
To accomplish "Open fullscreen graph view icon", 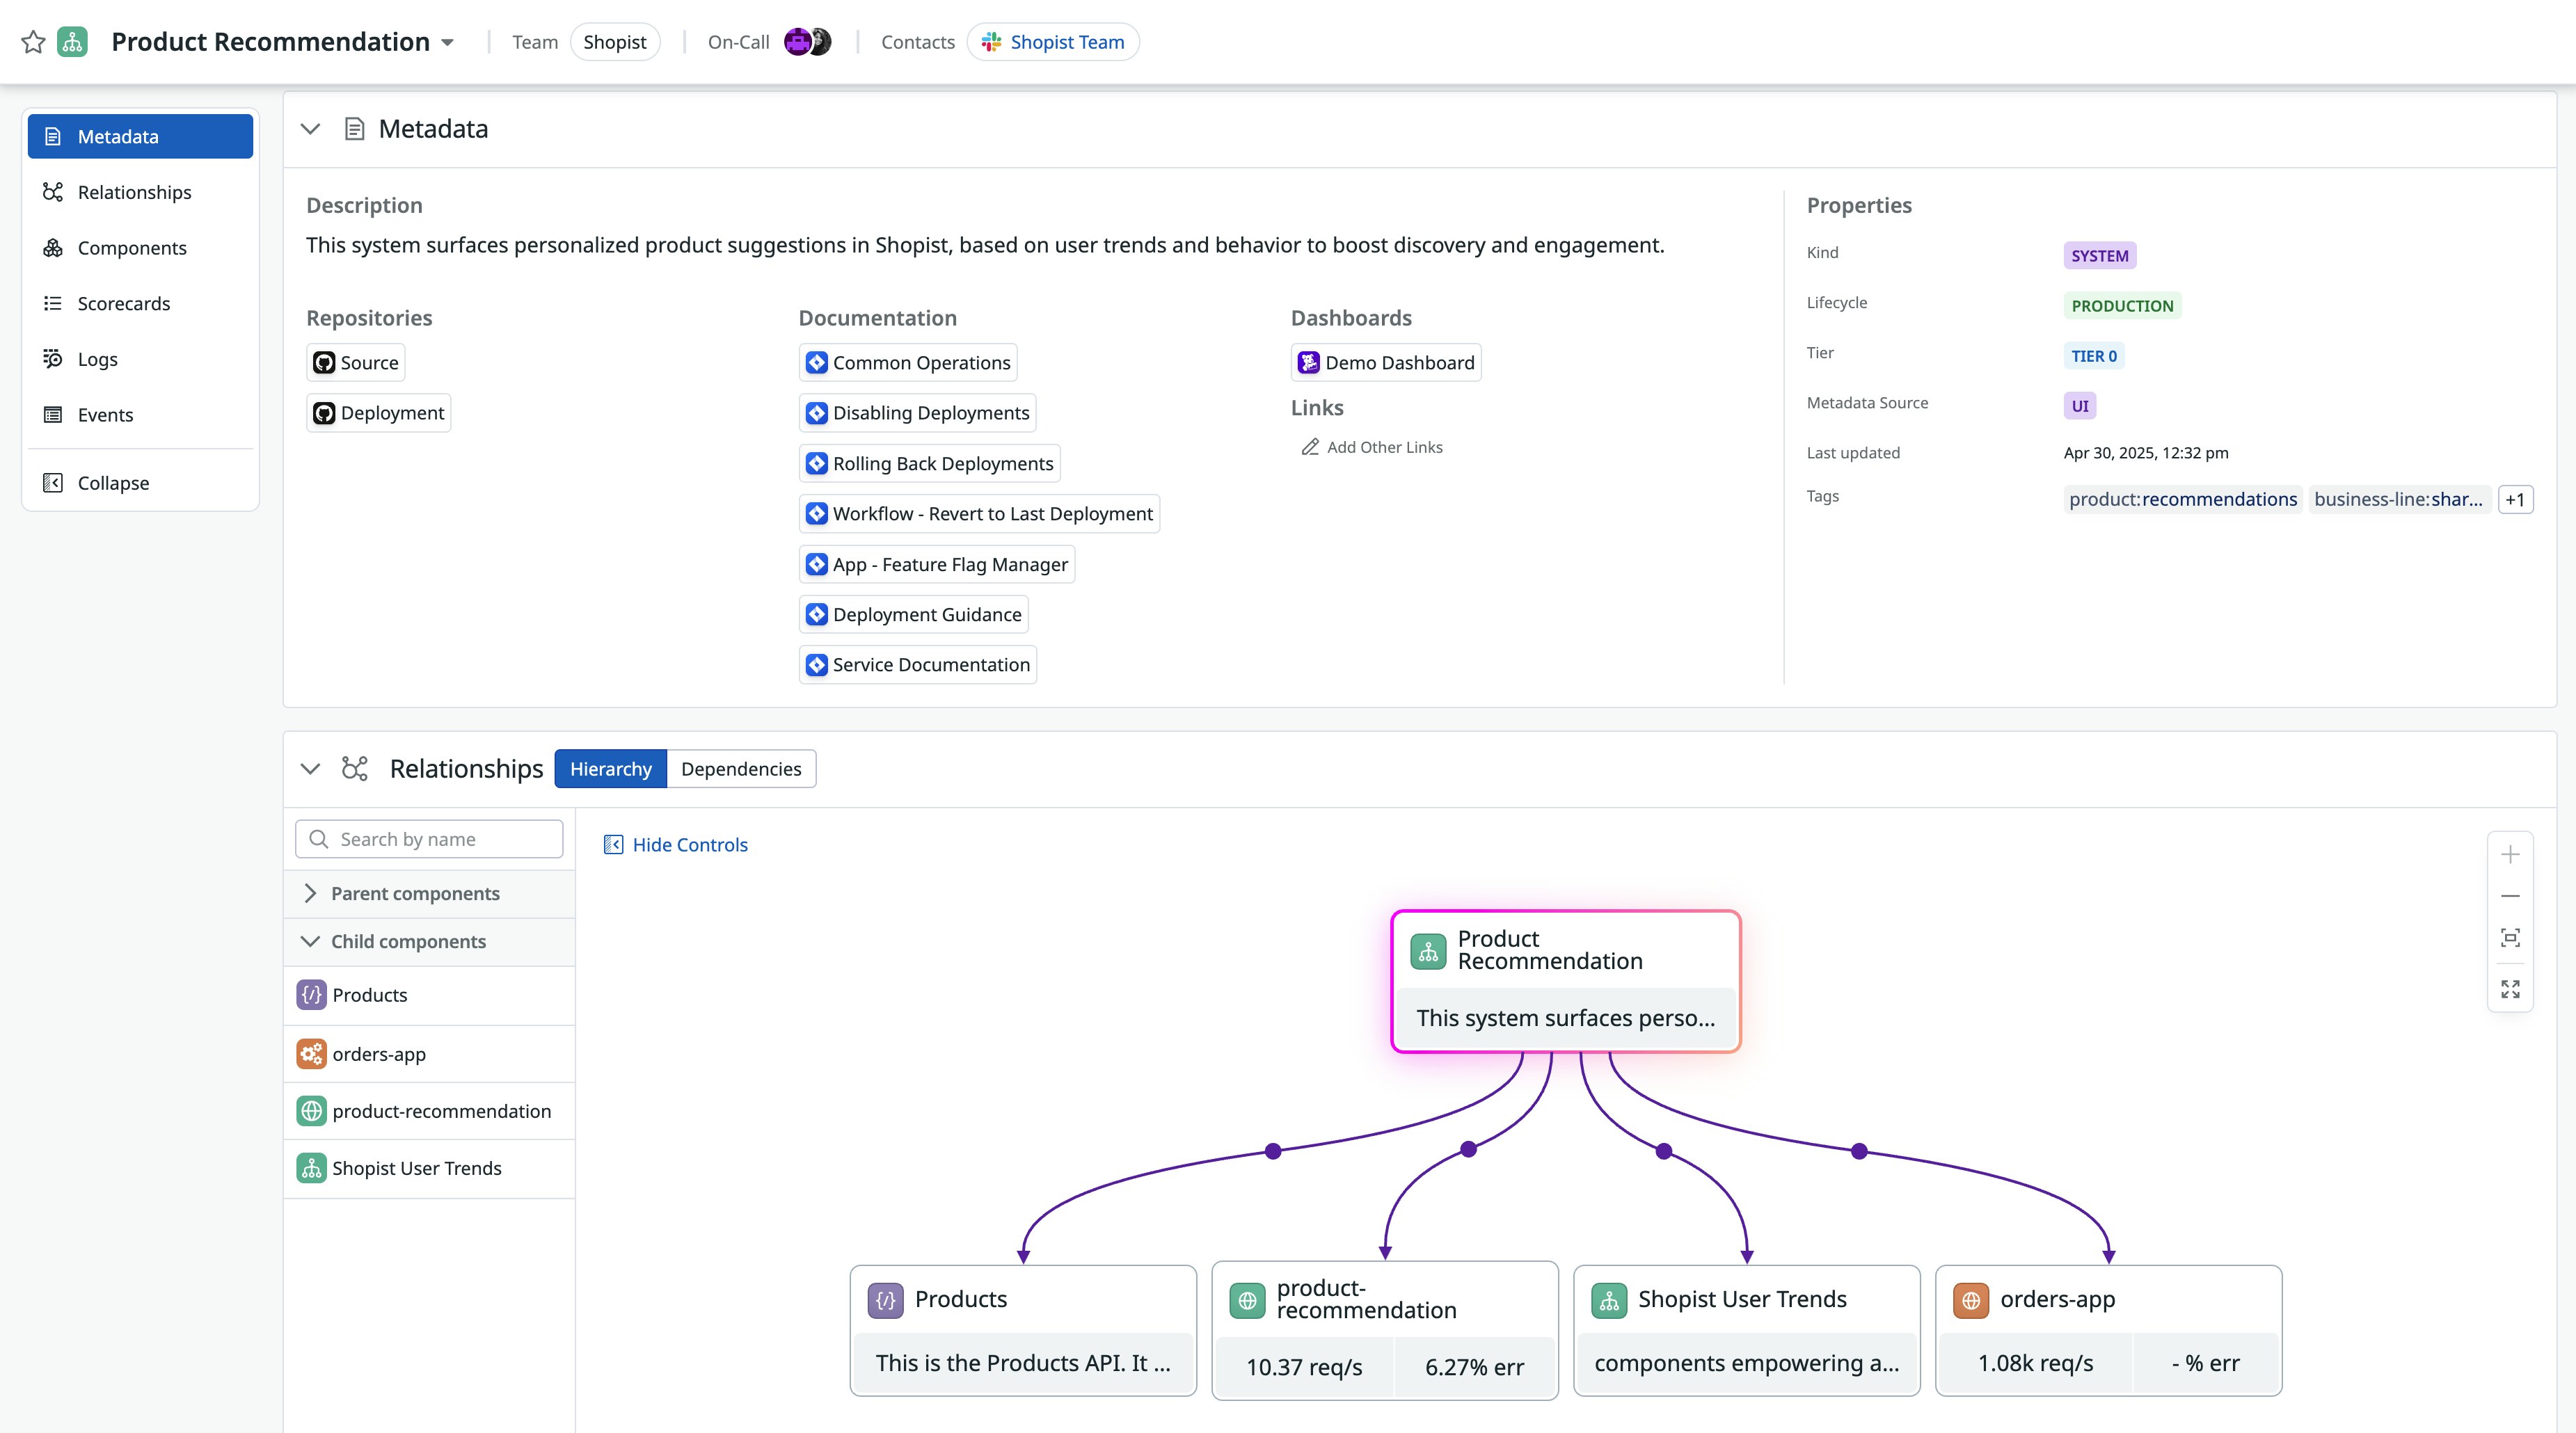I will tap(2510, 989).
